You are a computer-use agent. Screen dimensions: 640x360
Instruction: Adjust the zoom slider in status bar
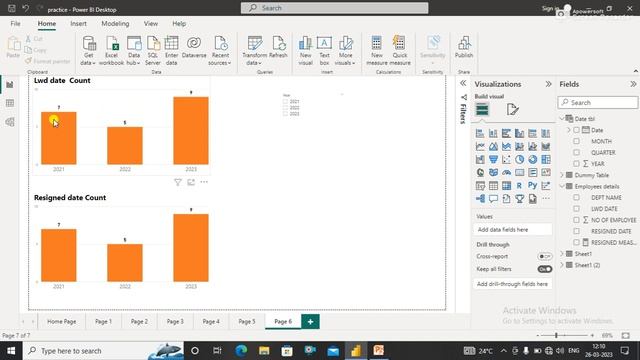click(x=556, y=336)
